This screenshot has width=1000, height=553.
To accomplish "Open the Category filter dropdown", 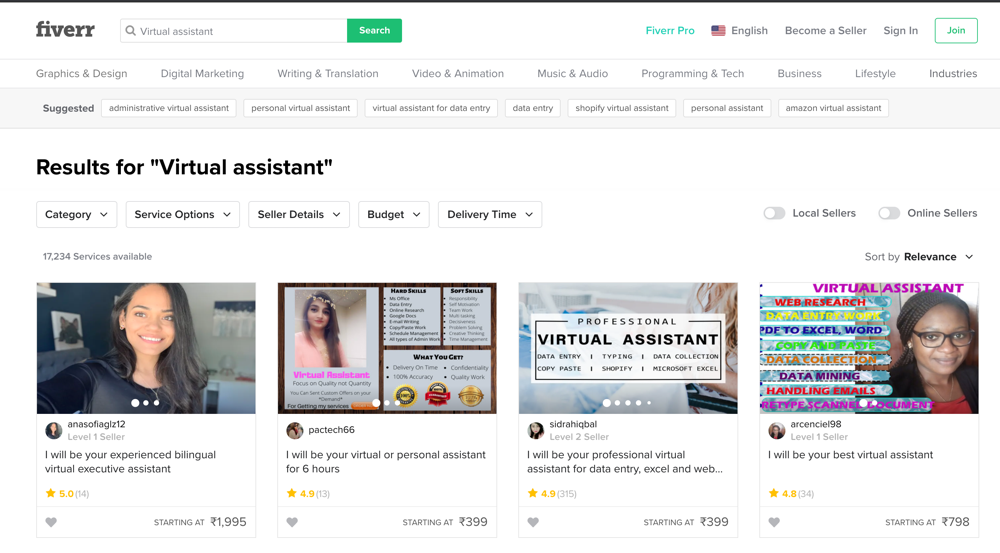I will pos(77,214).
